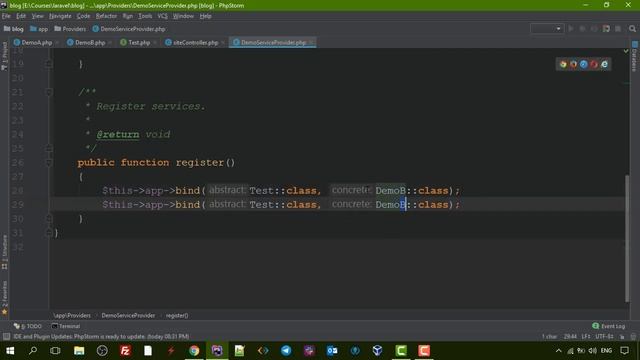Collapse the register function at line 26

49,163
